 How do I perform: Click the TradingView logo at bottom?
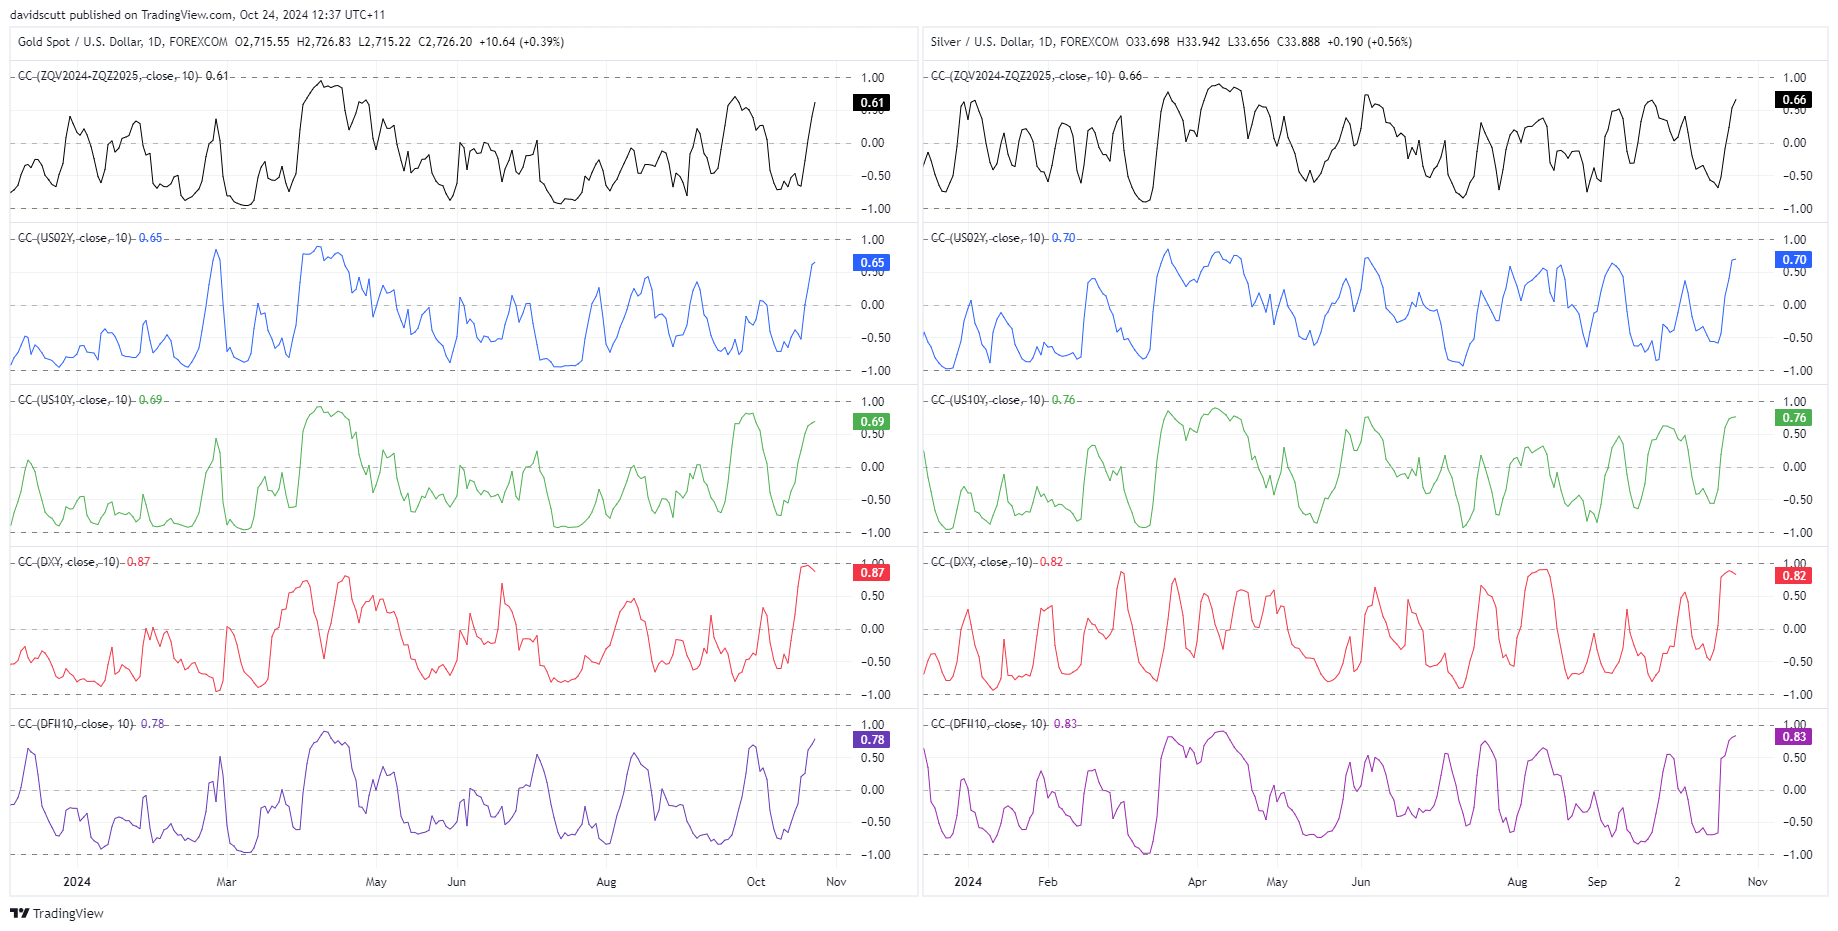pyautogui.click(x=57, y=913)
